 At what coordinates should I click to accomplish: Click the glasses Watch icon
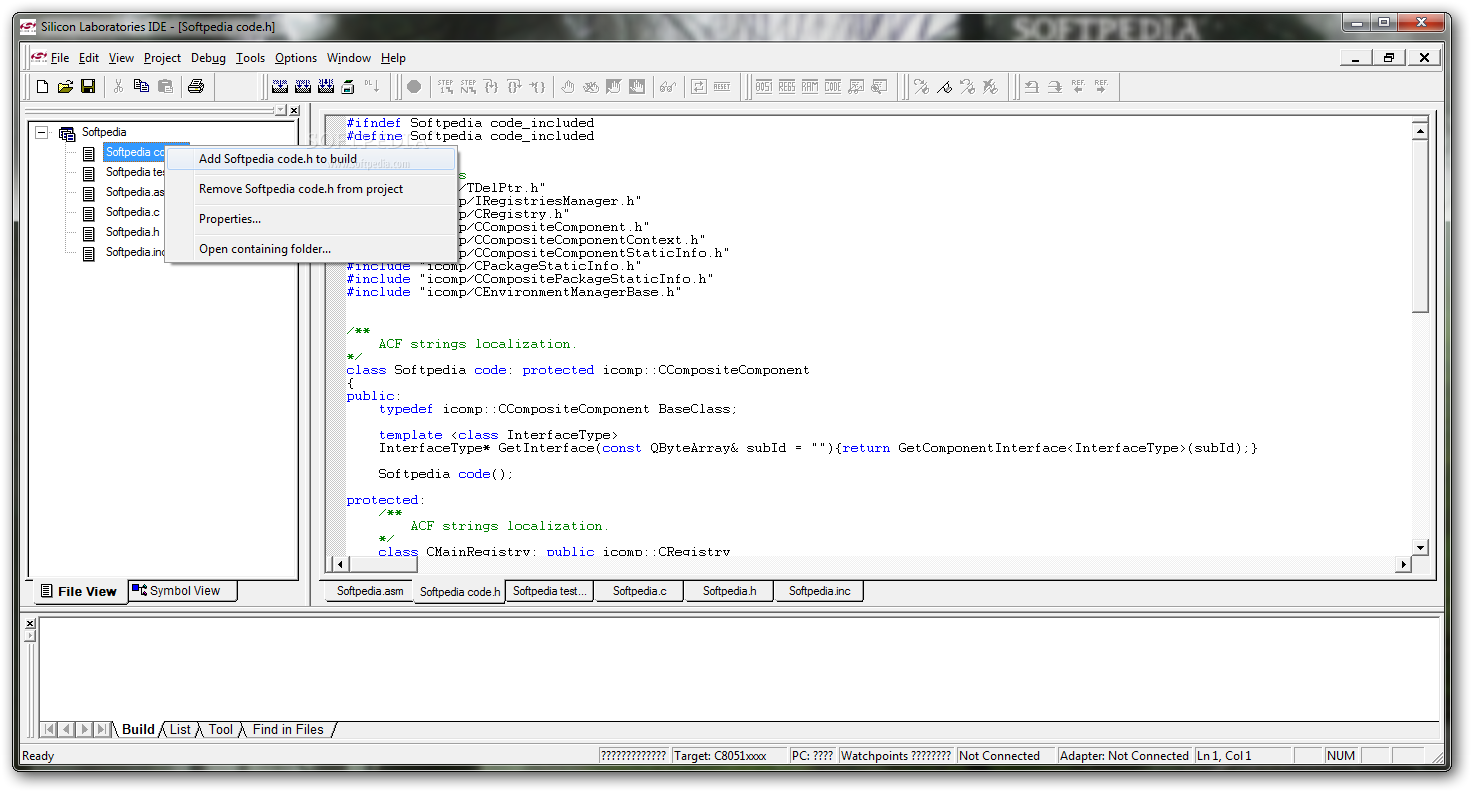point(667,87)
